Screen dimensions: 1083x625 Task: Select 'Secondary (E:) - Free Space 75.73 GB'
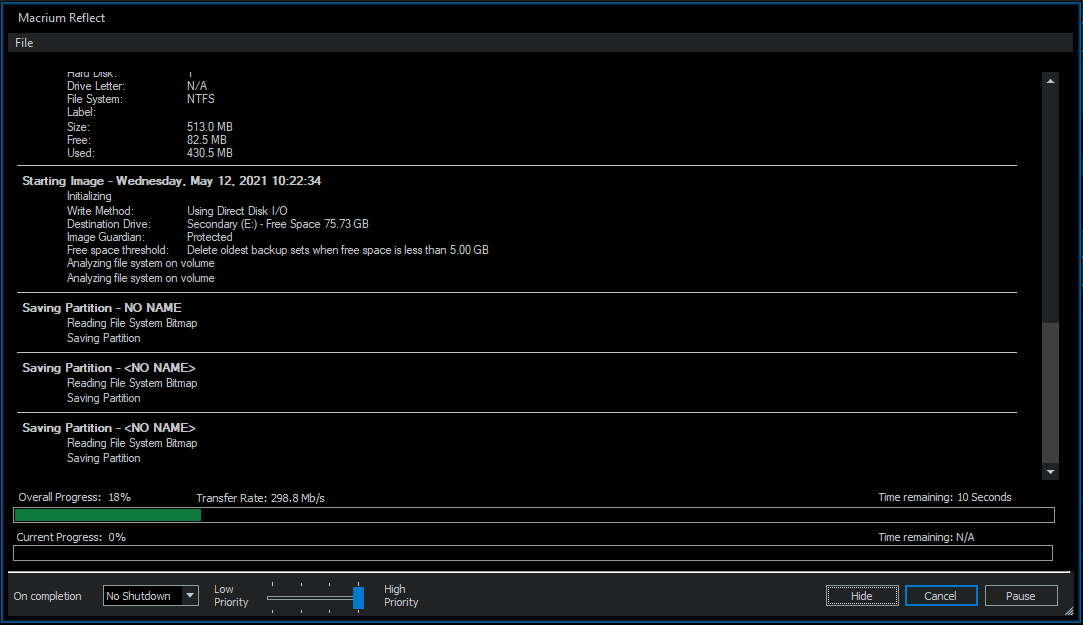tap(278, 224)
